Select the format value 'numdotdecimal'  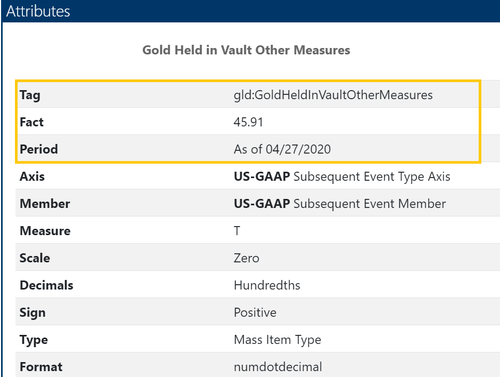(278, 367)
